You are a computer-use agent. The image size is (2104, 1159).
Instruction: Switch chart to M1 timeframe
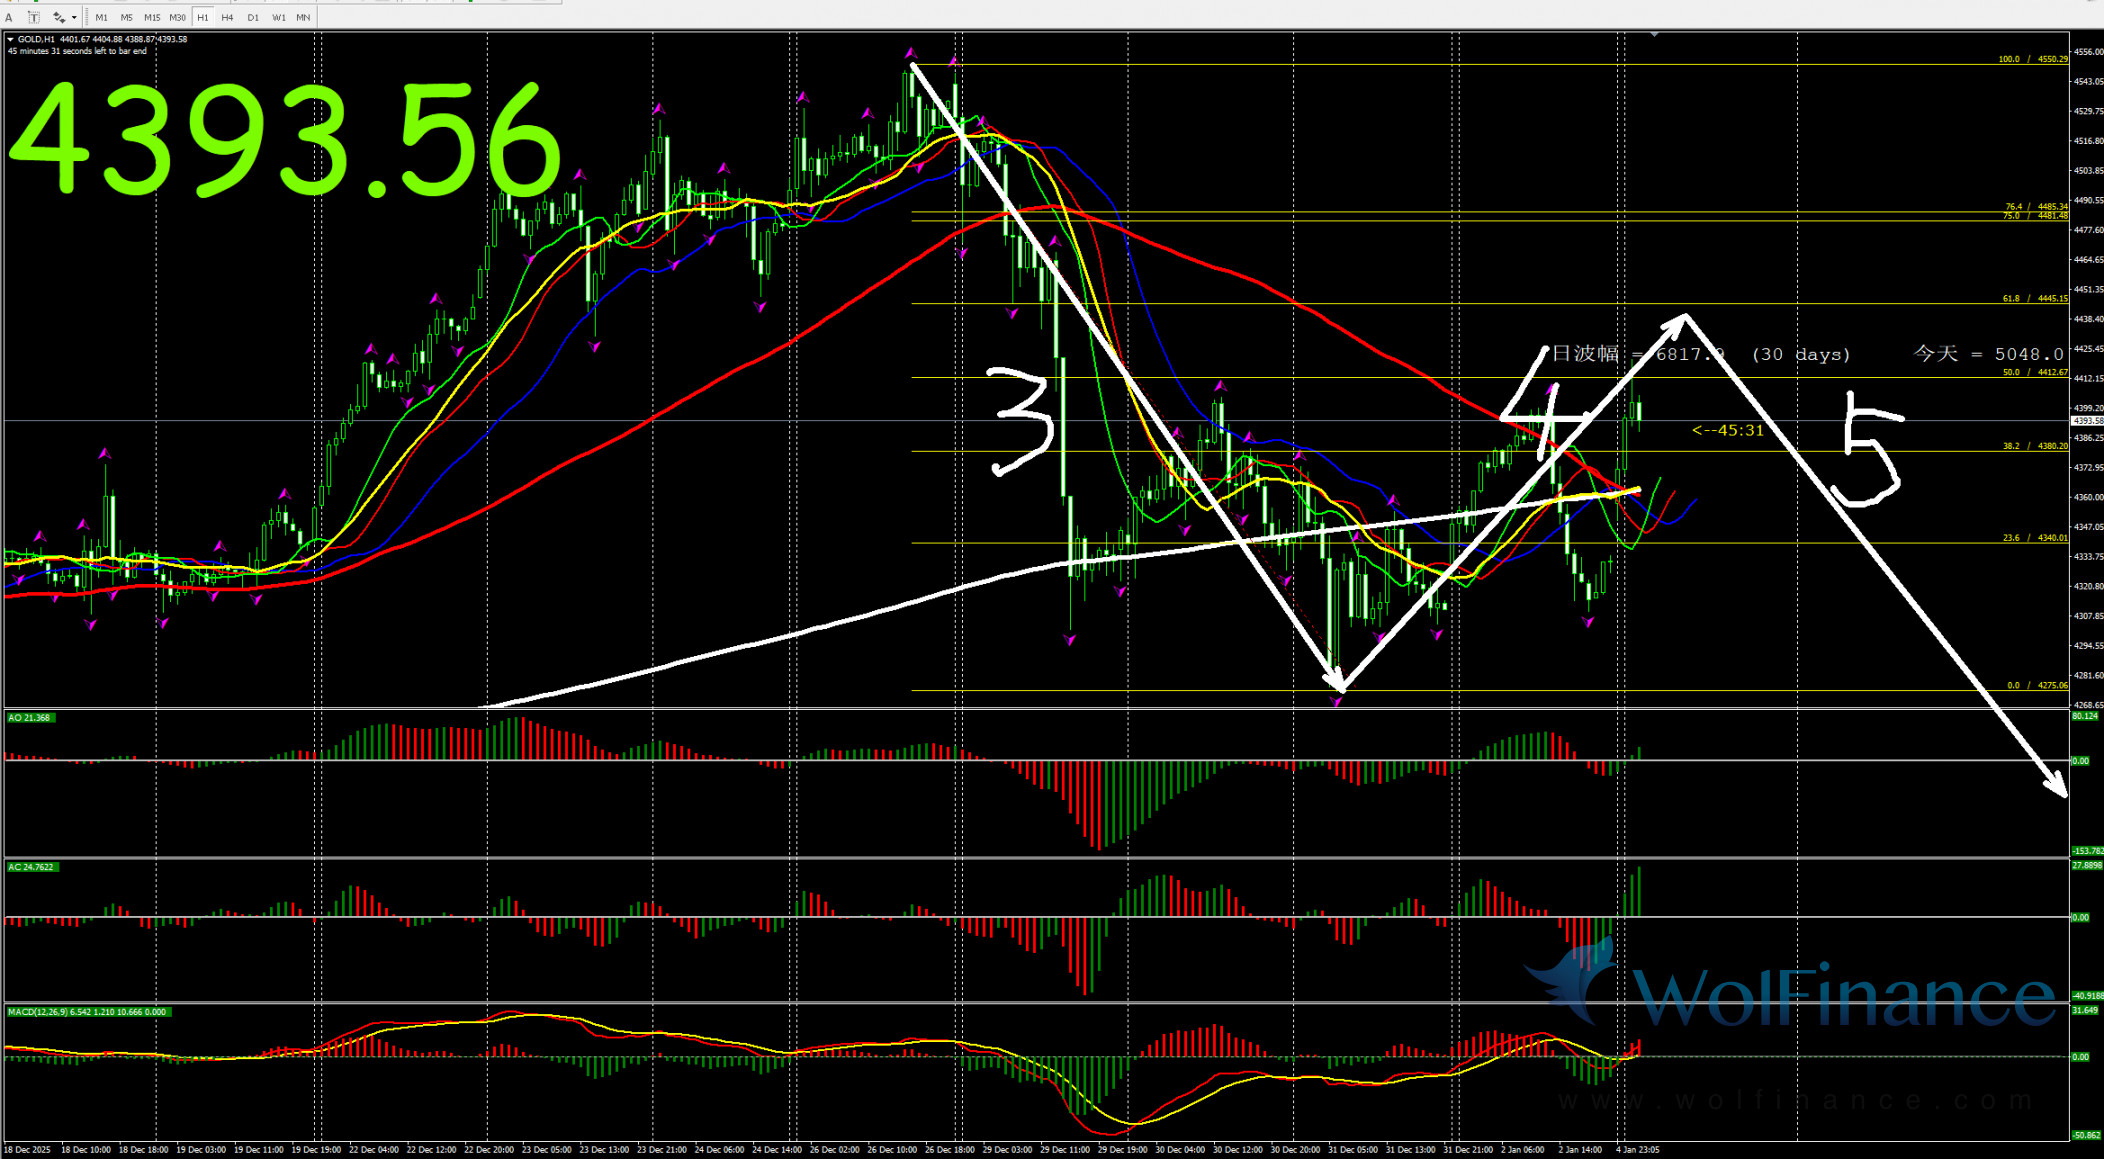tap(101, 17)
